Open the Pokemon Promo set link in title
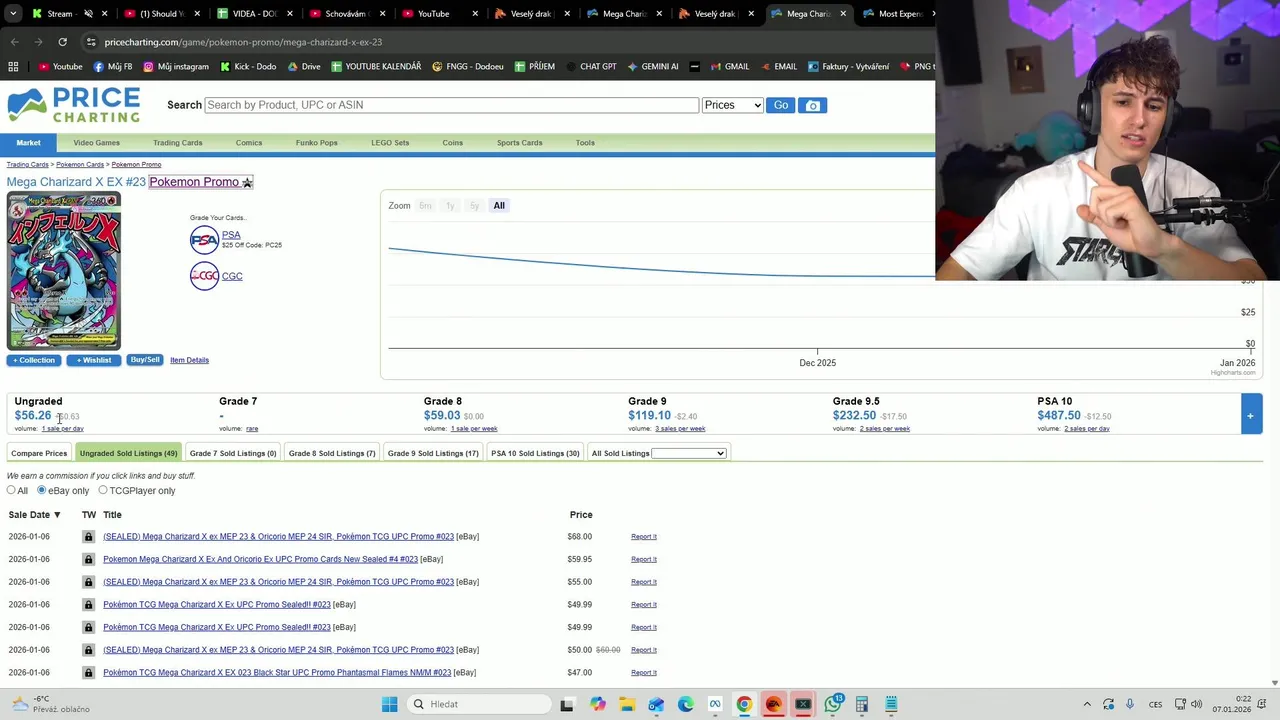 pos(201,182)
